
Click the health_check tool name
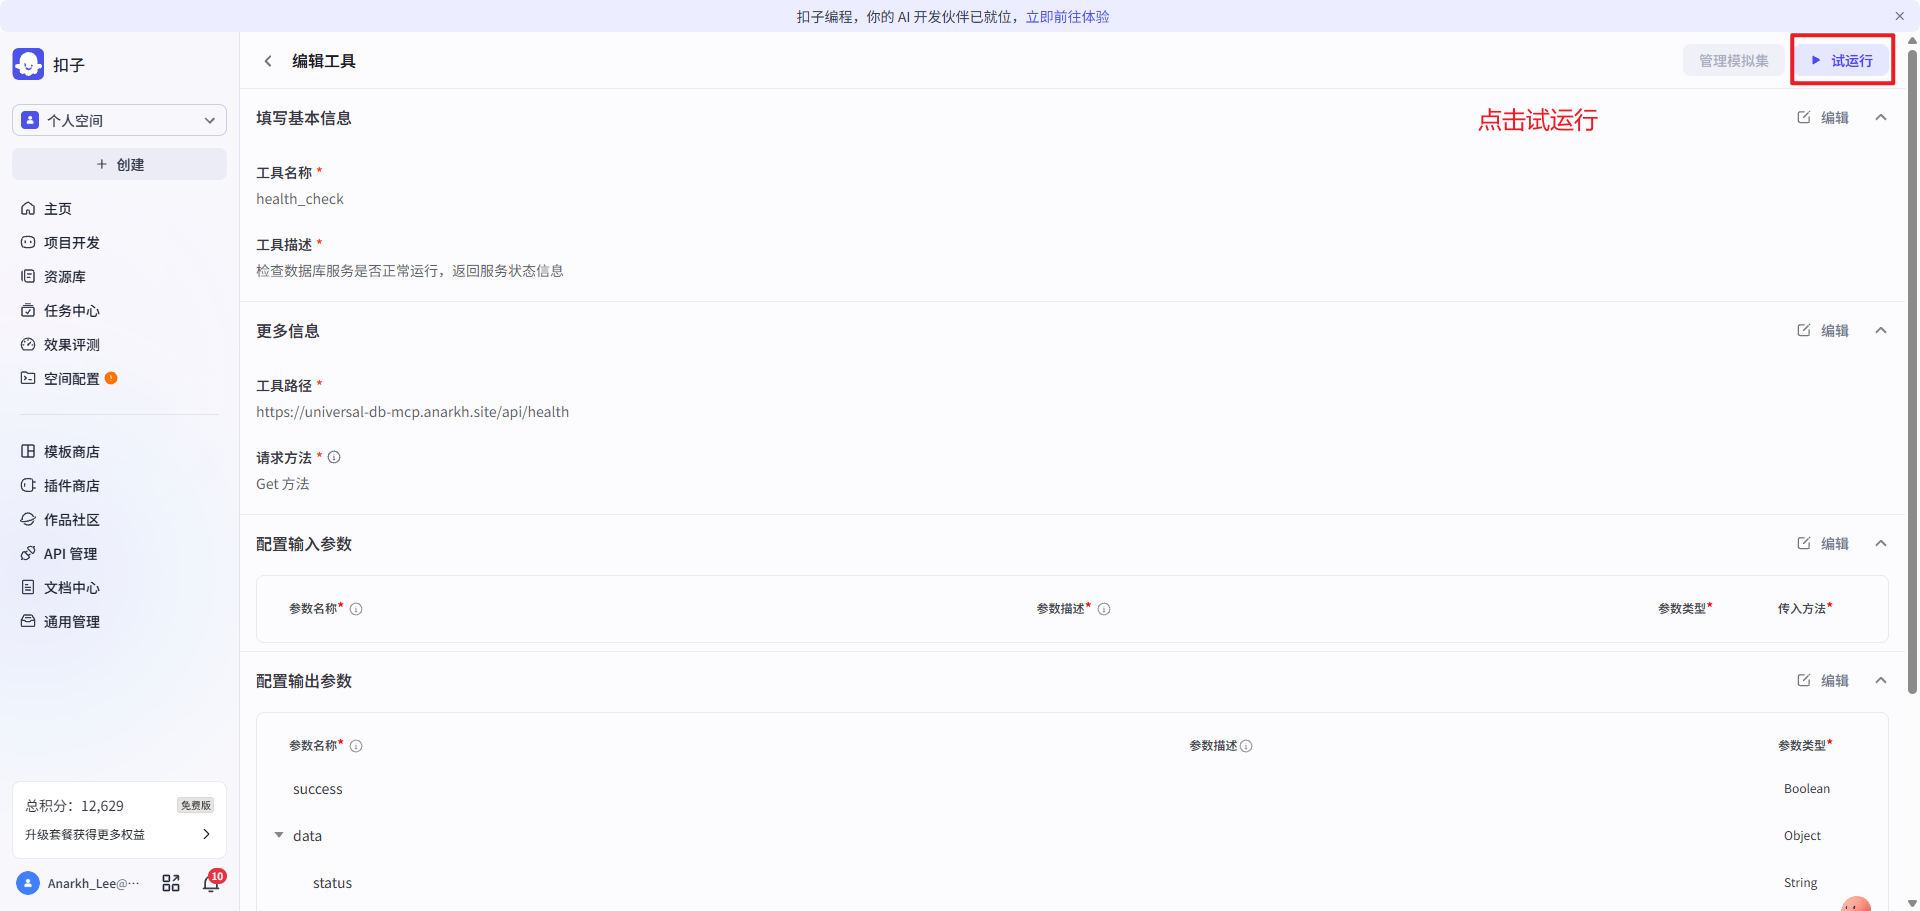pos(300,199)
